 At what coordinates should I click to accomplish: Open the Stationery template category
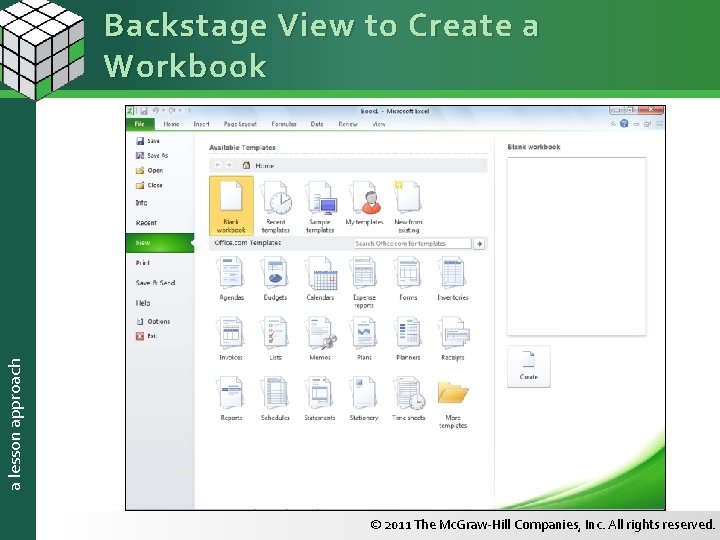tap(364, 399)
